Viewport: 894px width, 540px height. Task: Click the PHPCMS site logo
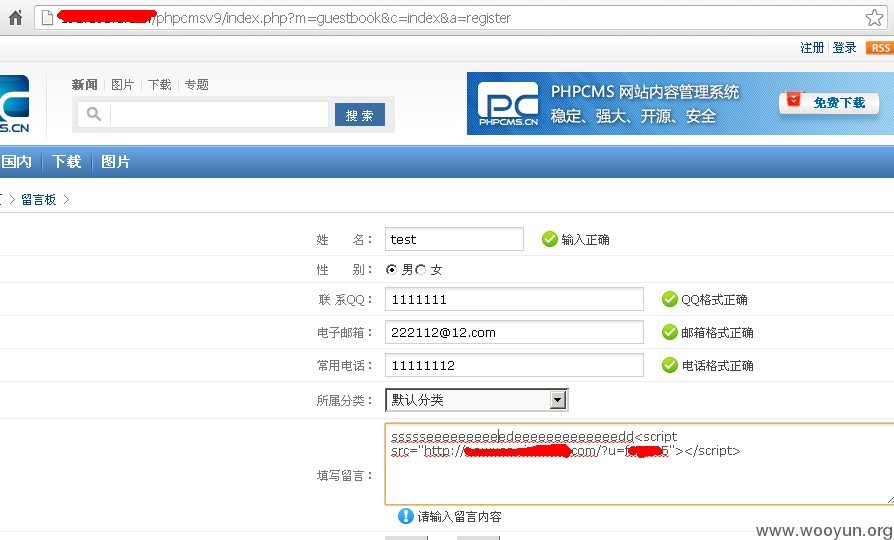[x=14, y=104]
